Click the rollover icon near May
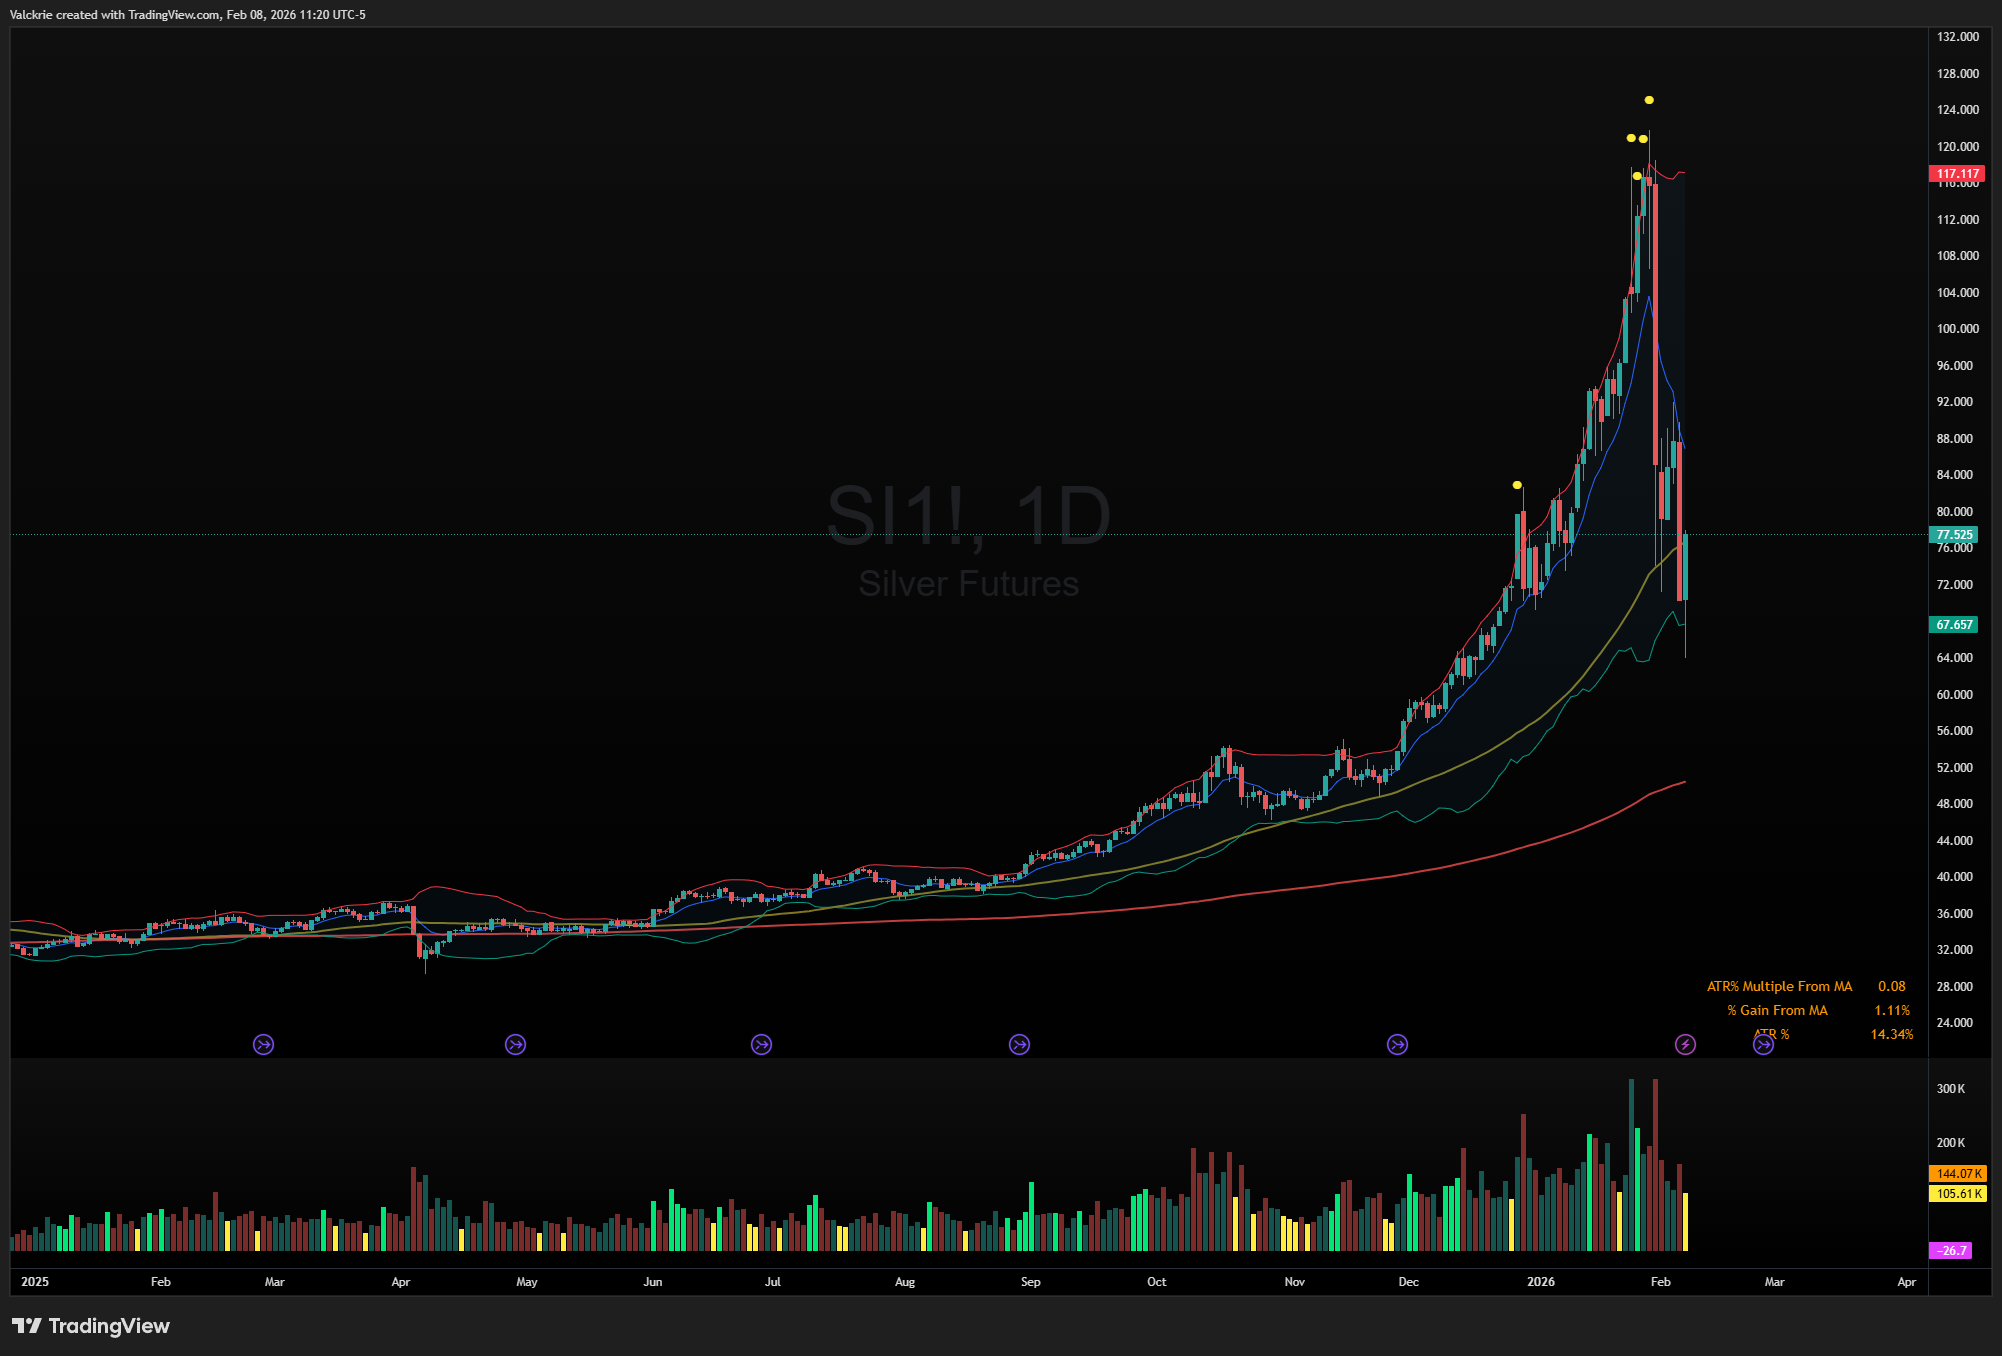The height and width of the screenshot is (1356, 2002). point(515,1045)
